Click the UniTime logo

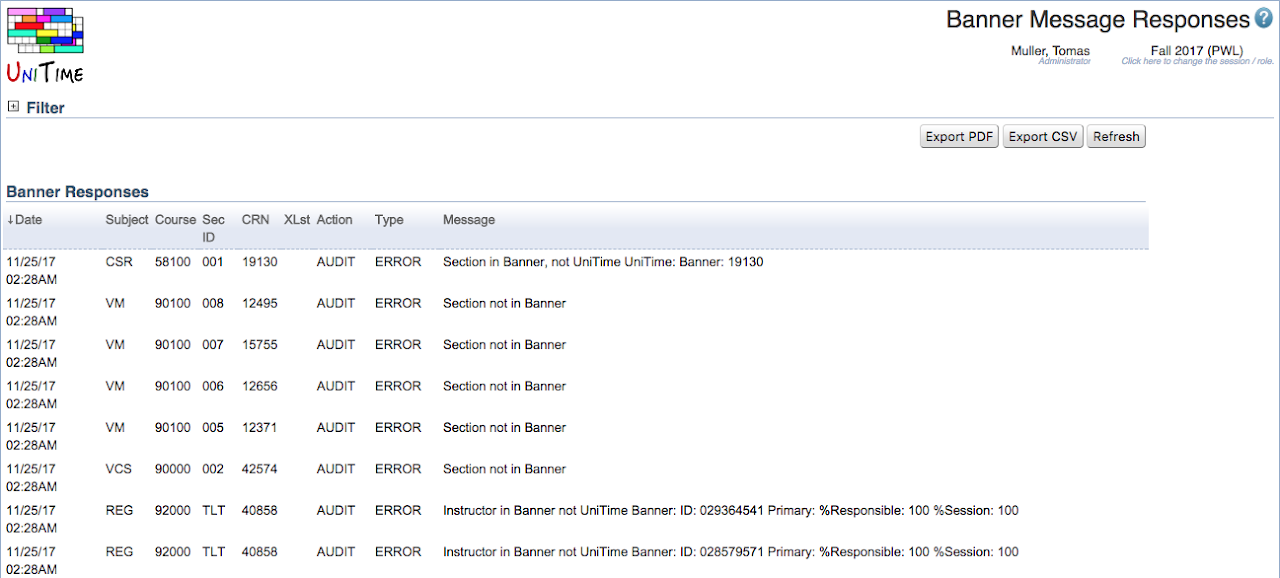pos(45,46)
